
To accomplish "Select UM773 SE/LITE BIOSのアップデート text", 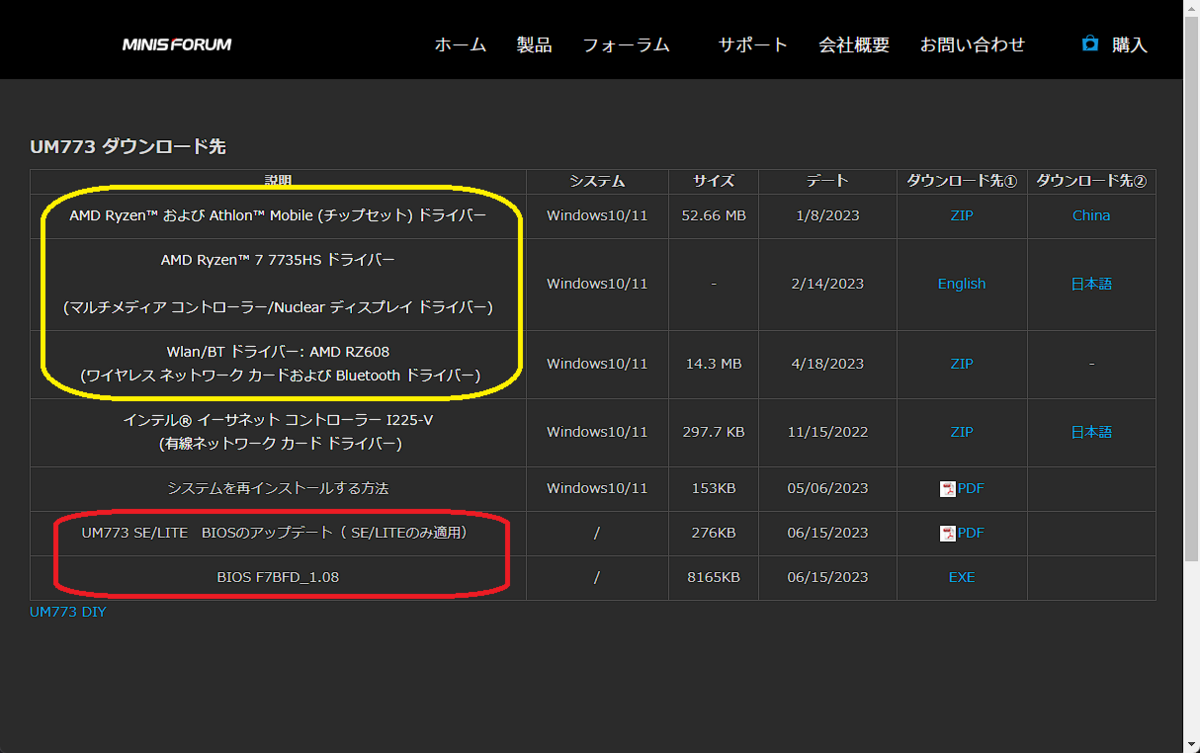I will tap(274, 532).
